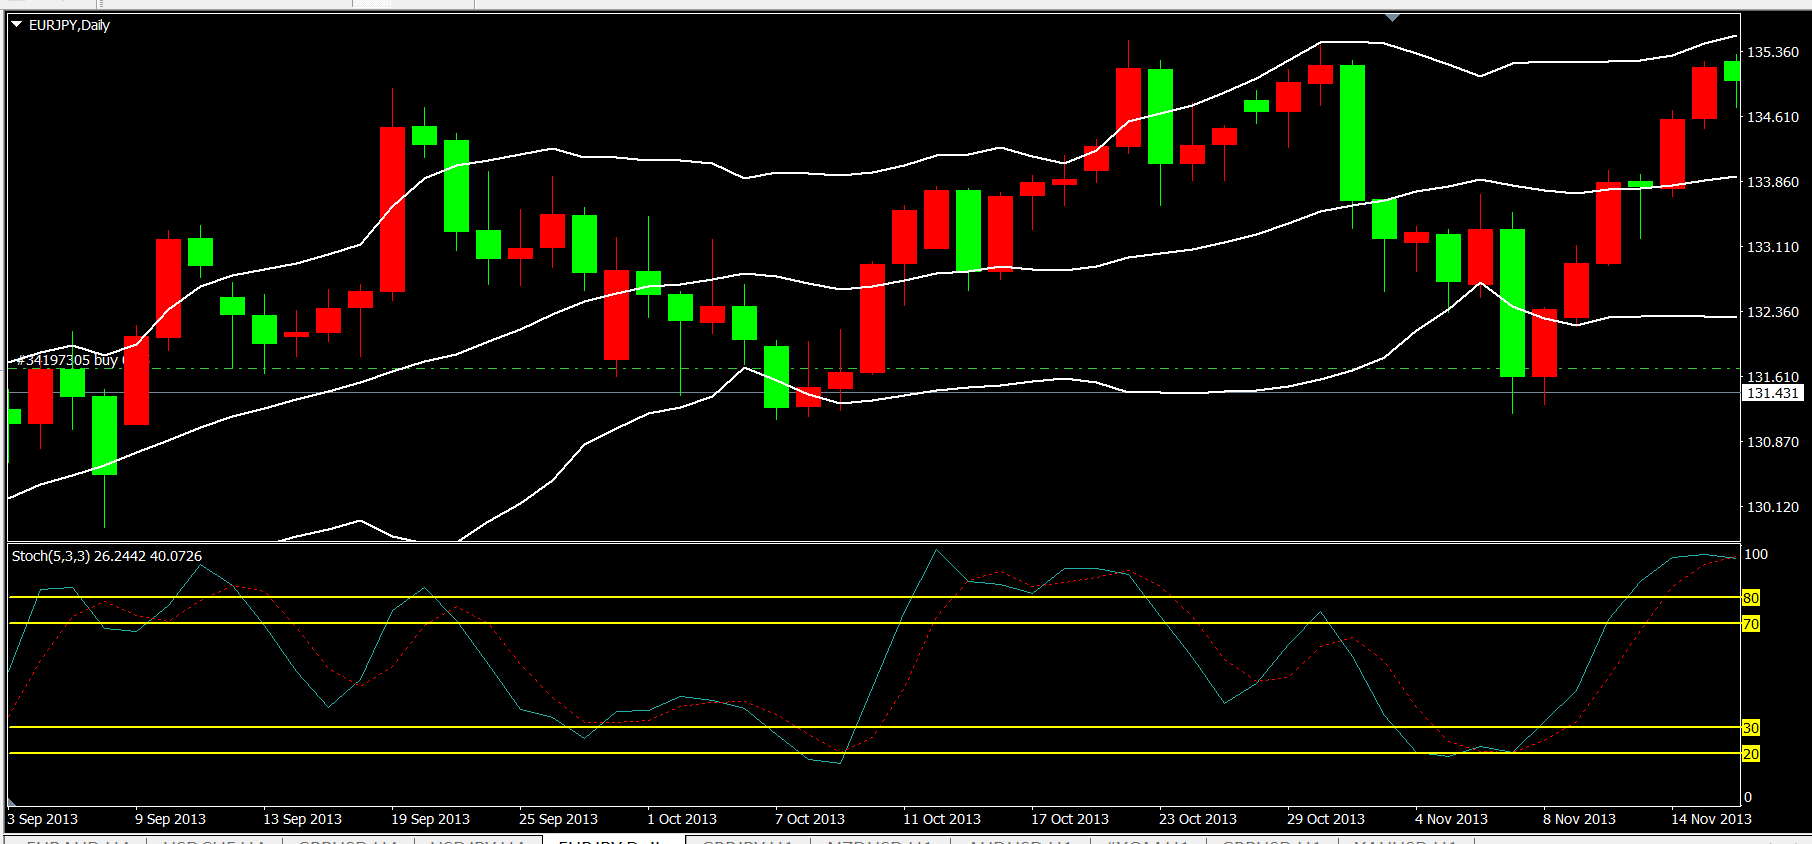Open the chart menu triangle beside EURJPY,Daily

click(x=16, y=24)
